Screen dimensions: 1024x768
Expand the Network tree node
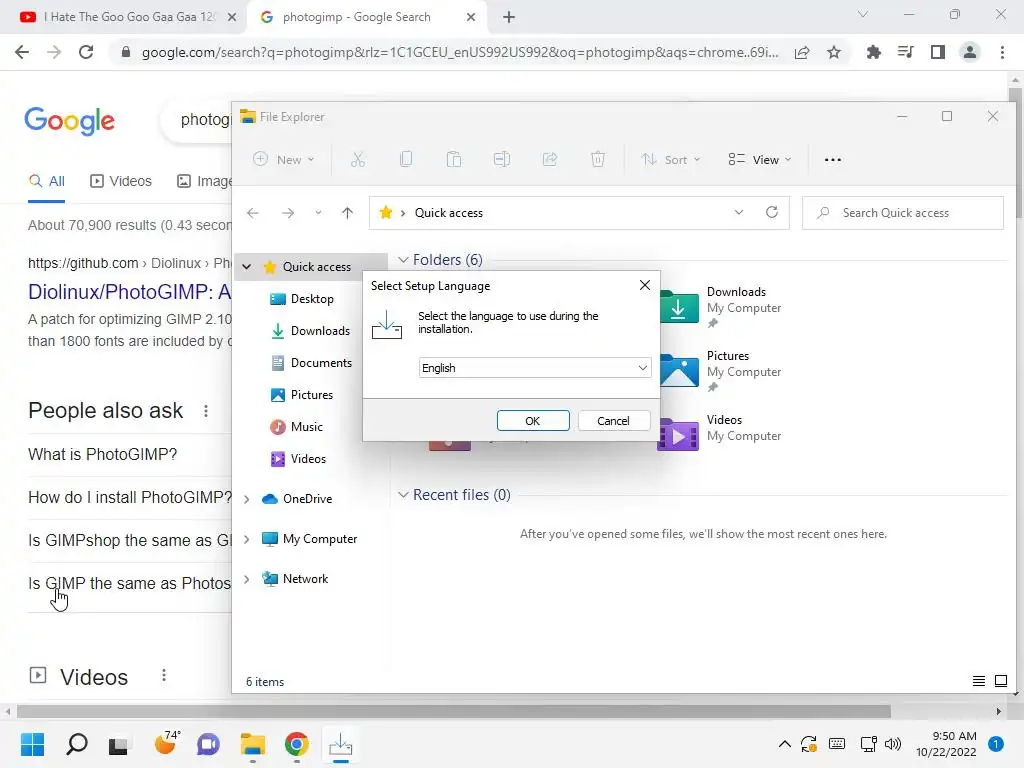click(247, 579)
